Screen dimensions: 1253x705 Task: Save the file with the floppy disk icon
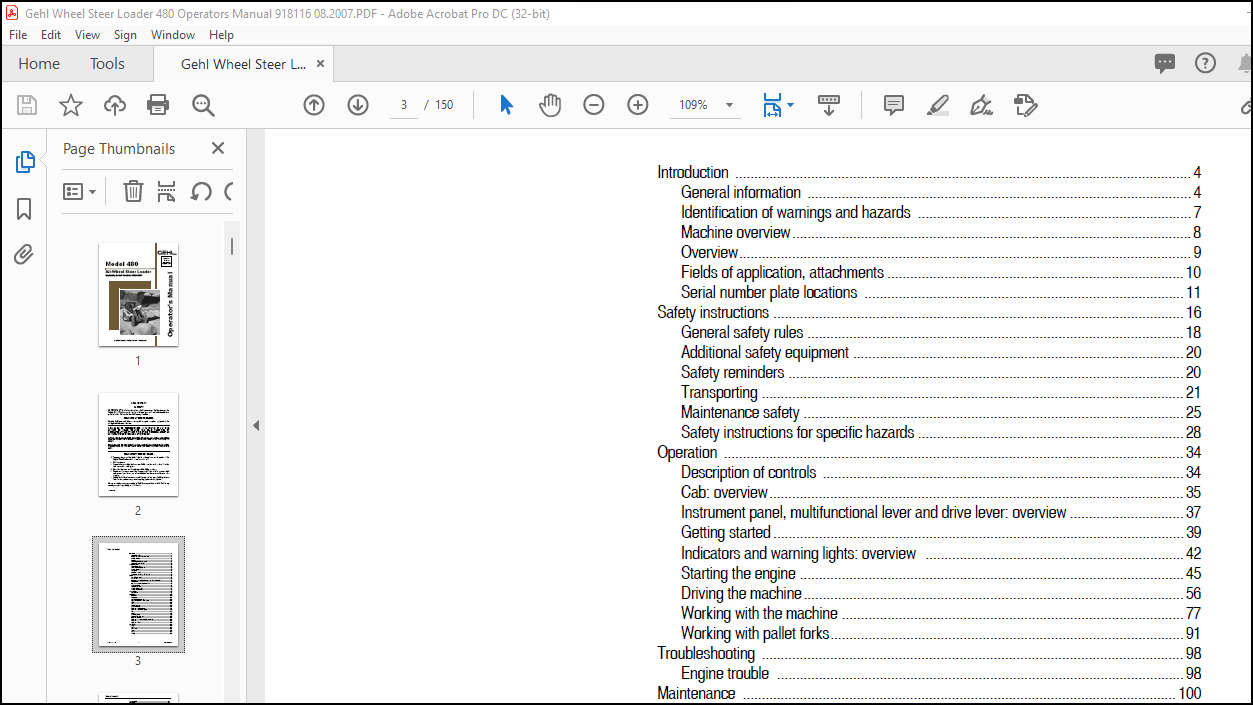(27, 105)
